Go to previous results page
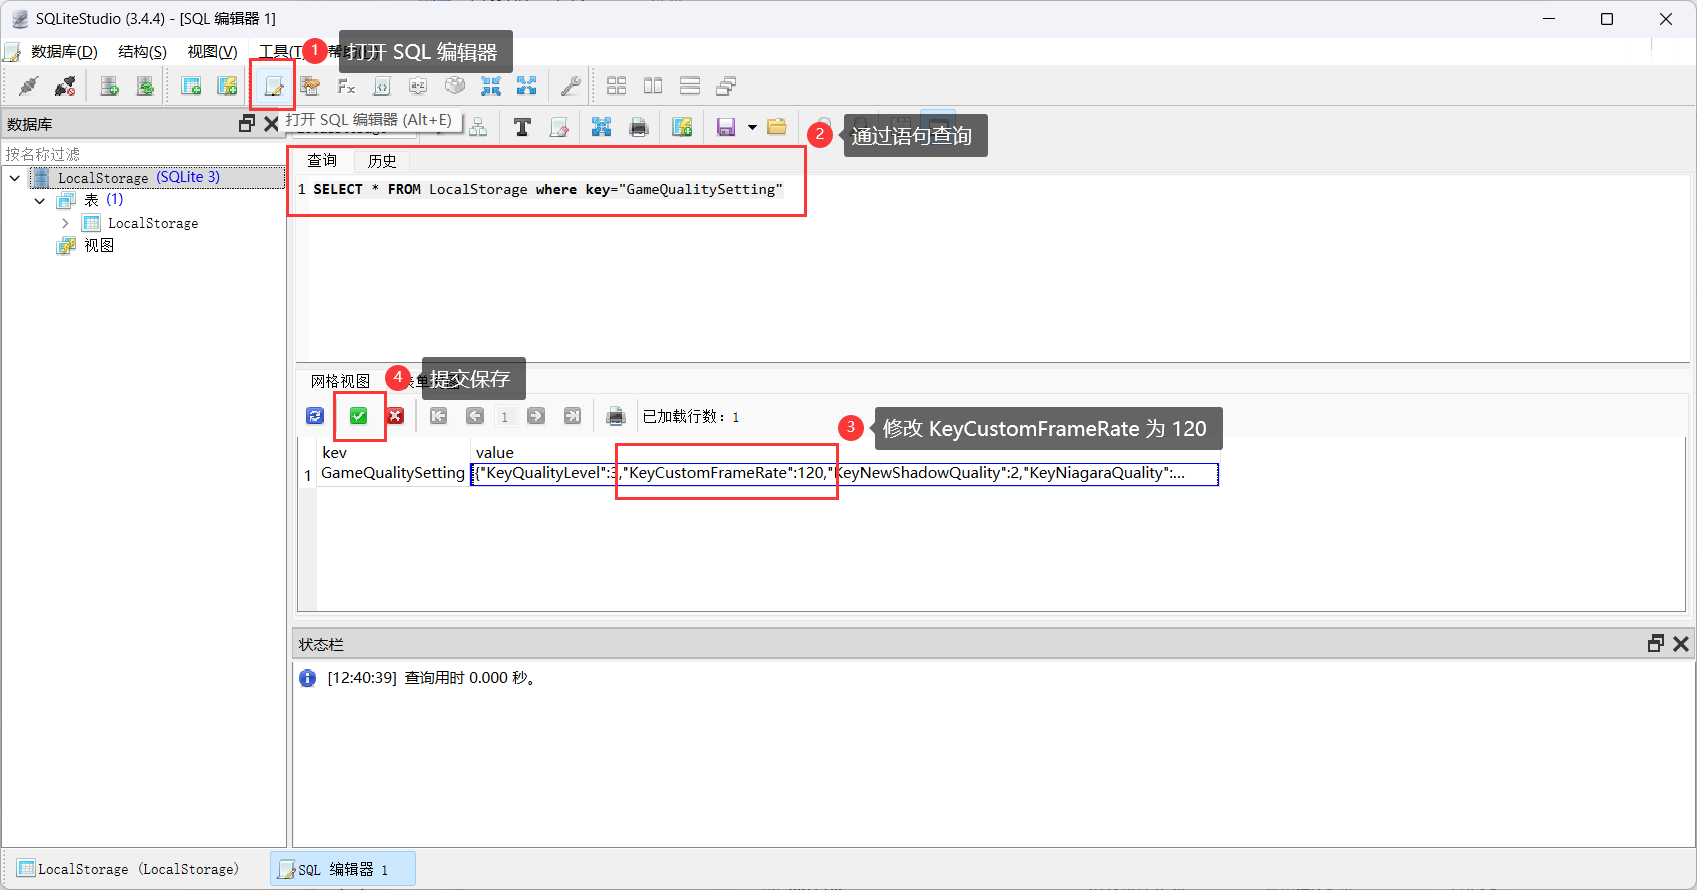This screenshot has height=890, width=1697. tap(475, 416)
